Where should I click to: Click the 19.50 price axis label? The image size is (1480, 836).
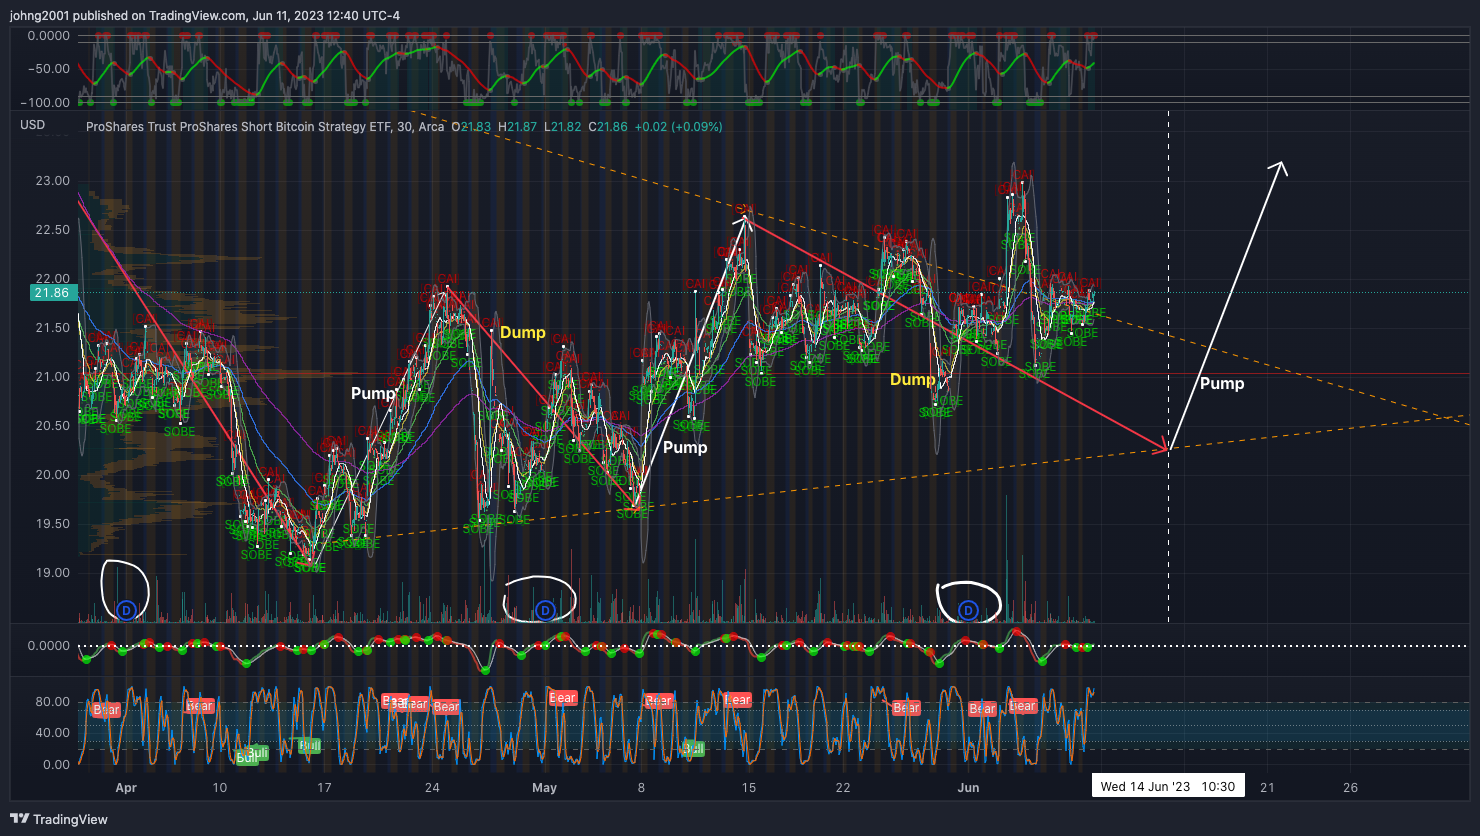pos(53,524)
